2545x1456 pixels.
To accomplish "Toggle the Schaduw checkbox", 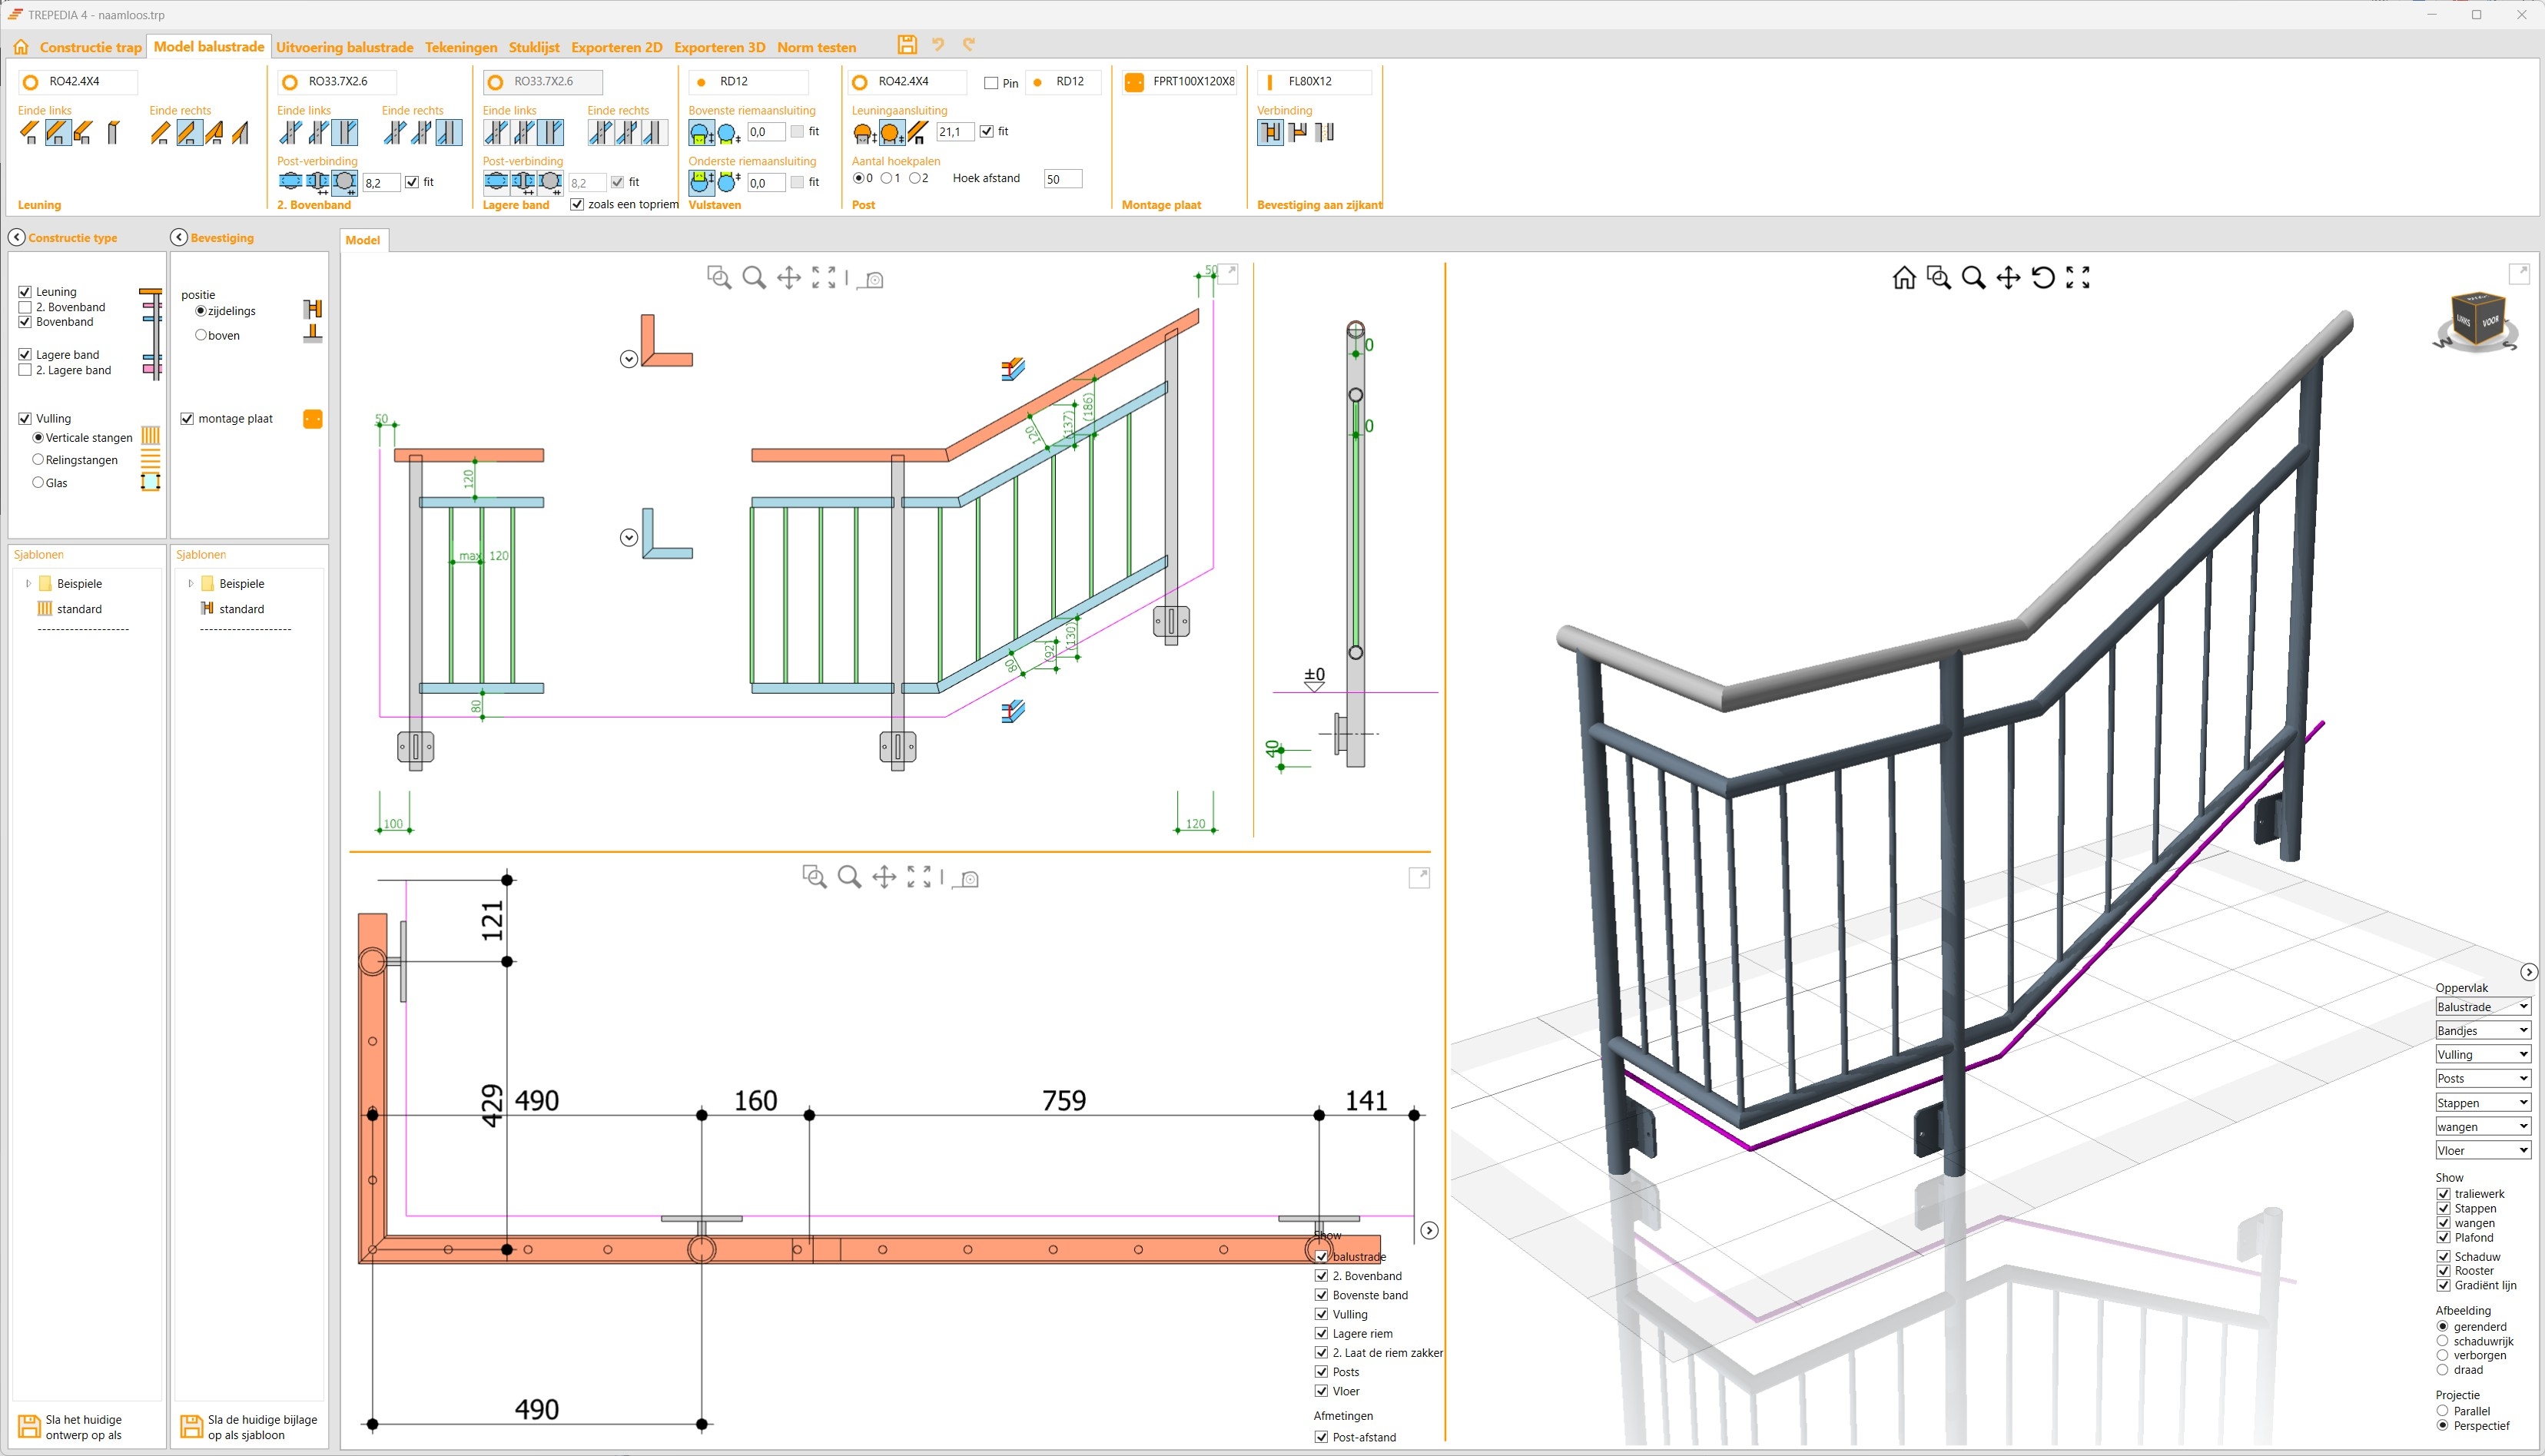I will click(x=2443, y=1257).
